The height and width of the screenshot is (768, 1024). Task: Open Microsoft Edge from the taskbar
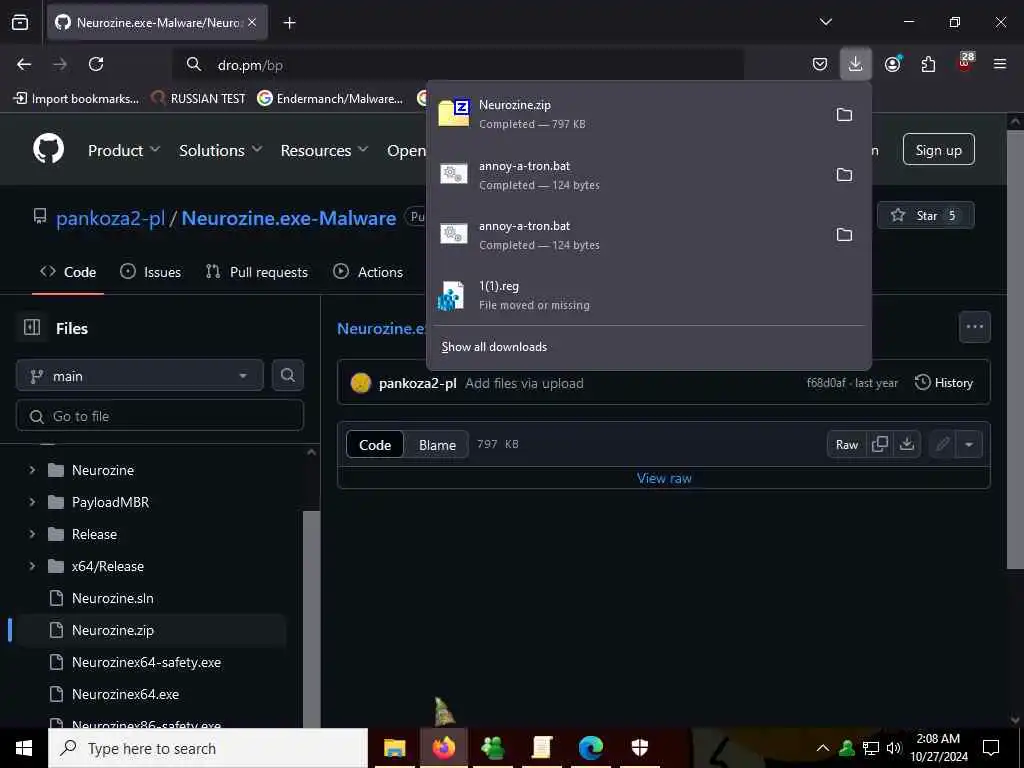pyautogui.click(x=590, y=748)
